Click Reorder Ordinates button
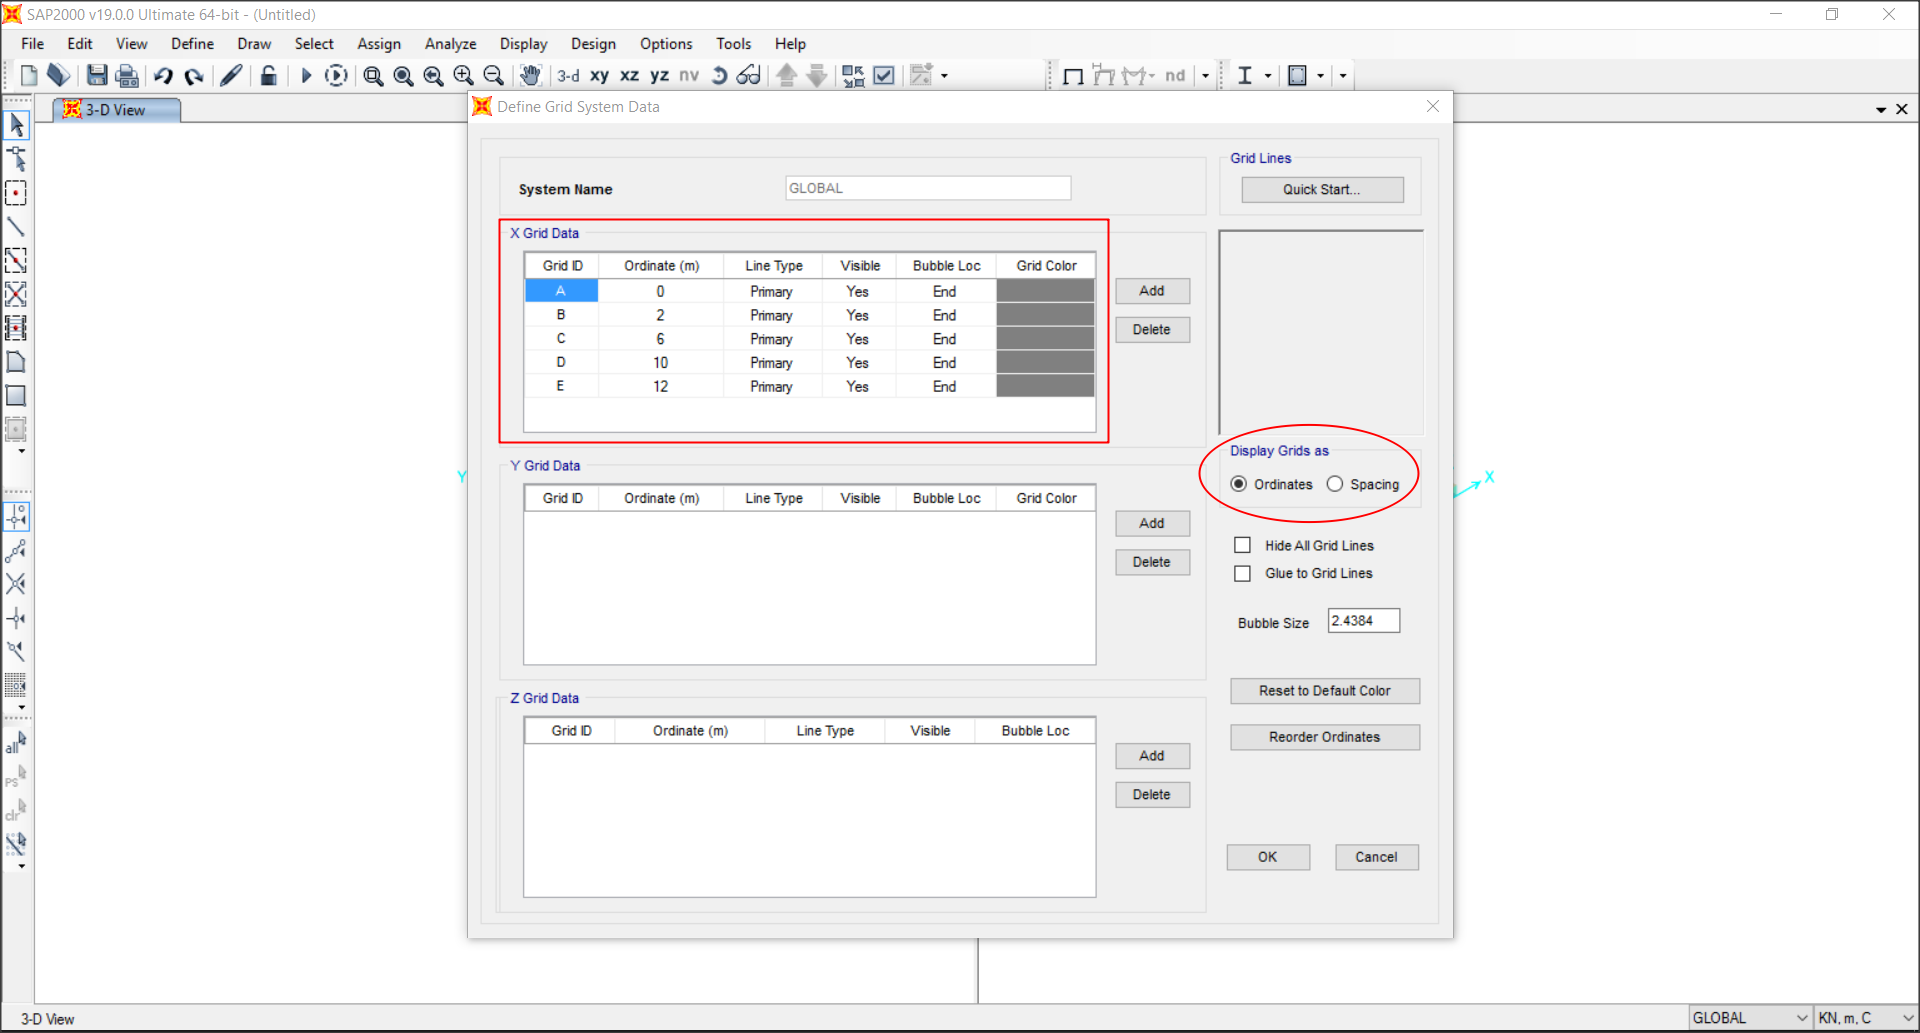The height and width of the screenshot is (1033, 1920). 1325,737
